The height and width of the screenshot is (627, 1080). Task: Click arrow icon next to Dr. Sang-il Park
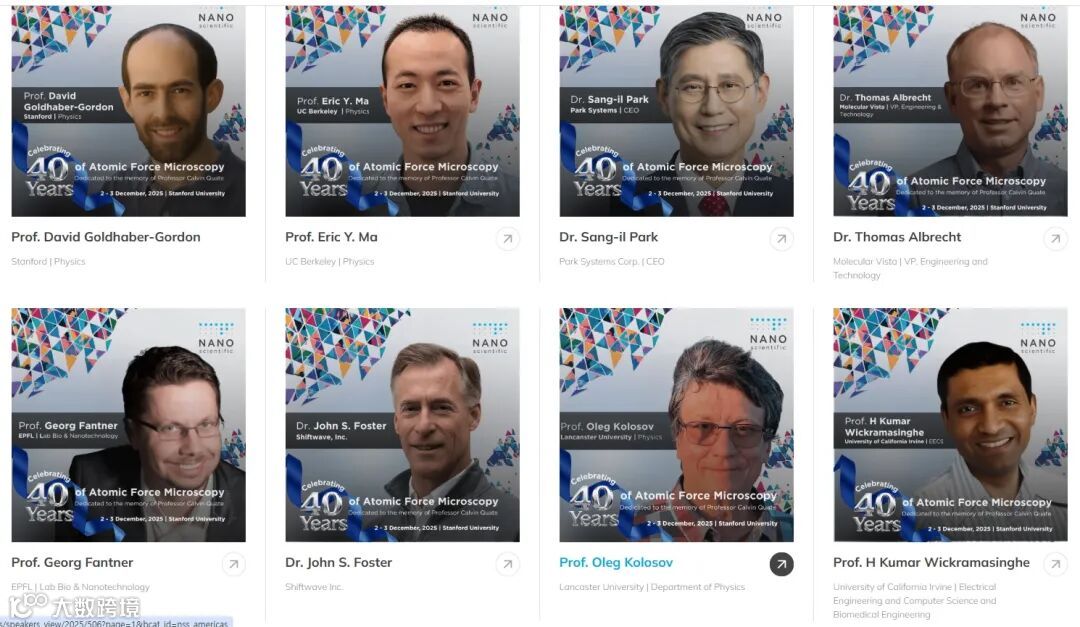click(781, 239)
